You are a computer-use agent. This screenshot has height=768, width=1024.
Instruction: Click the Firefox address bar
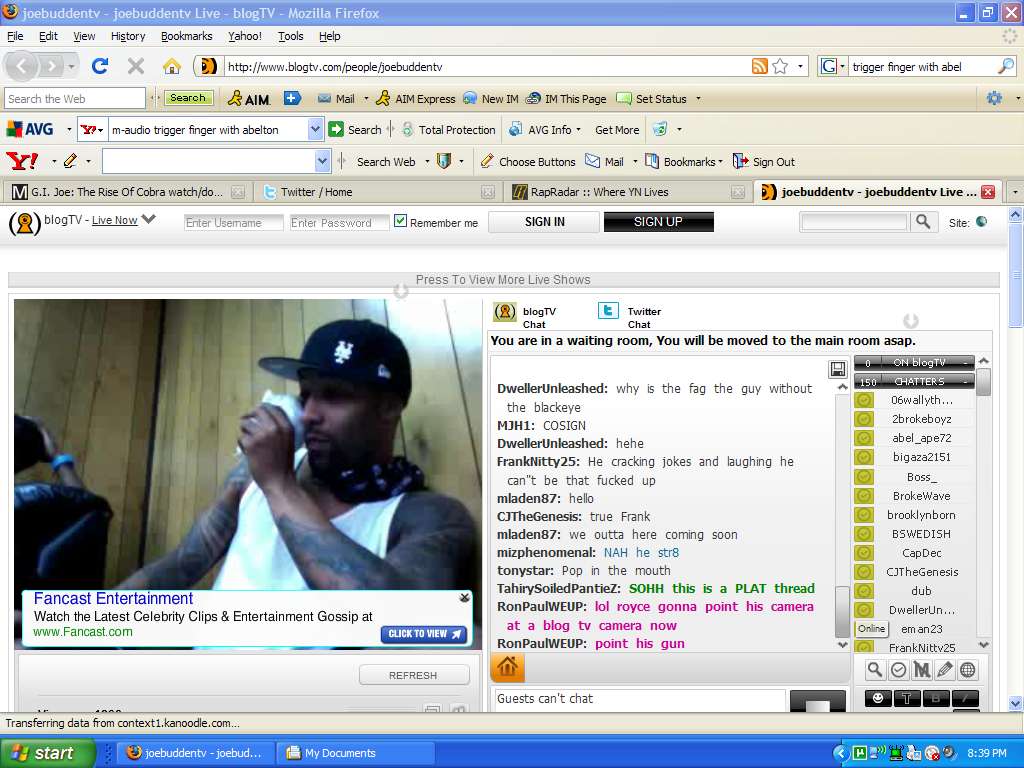(487, 66)
